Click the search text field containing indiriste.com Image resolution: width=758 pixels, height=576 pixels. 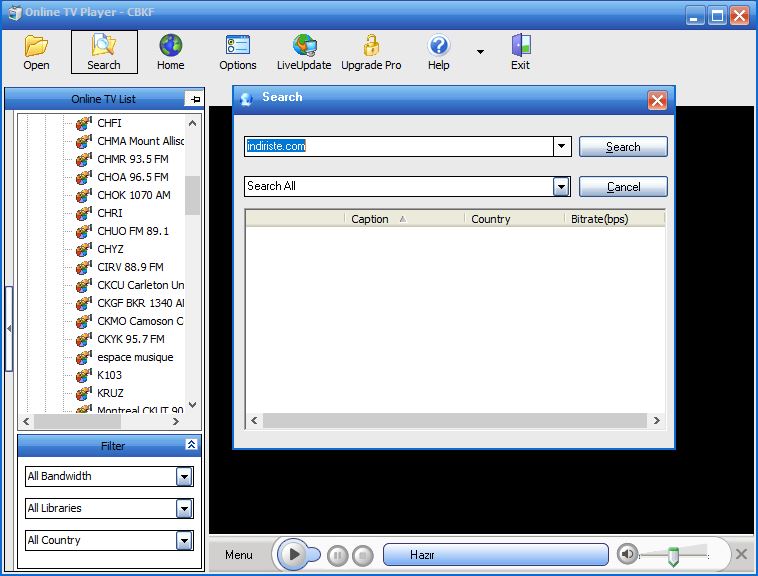(399, 146)
